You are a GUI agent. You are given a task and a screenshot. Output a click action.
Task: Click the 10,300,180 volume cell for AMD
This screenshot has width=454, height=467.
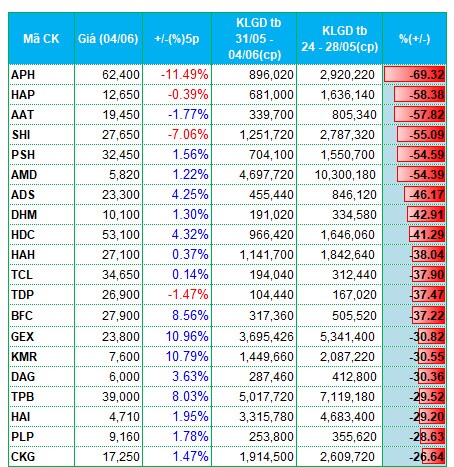tap(345, 175)
